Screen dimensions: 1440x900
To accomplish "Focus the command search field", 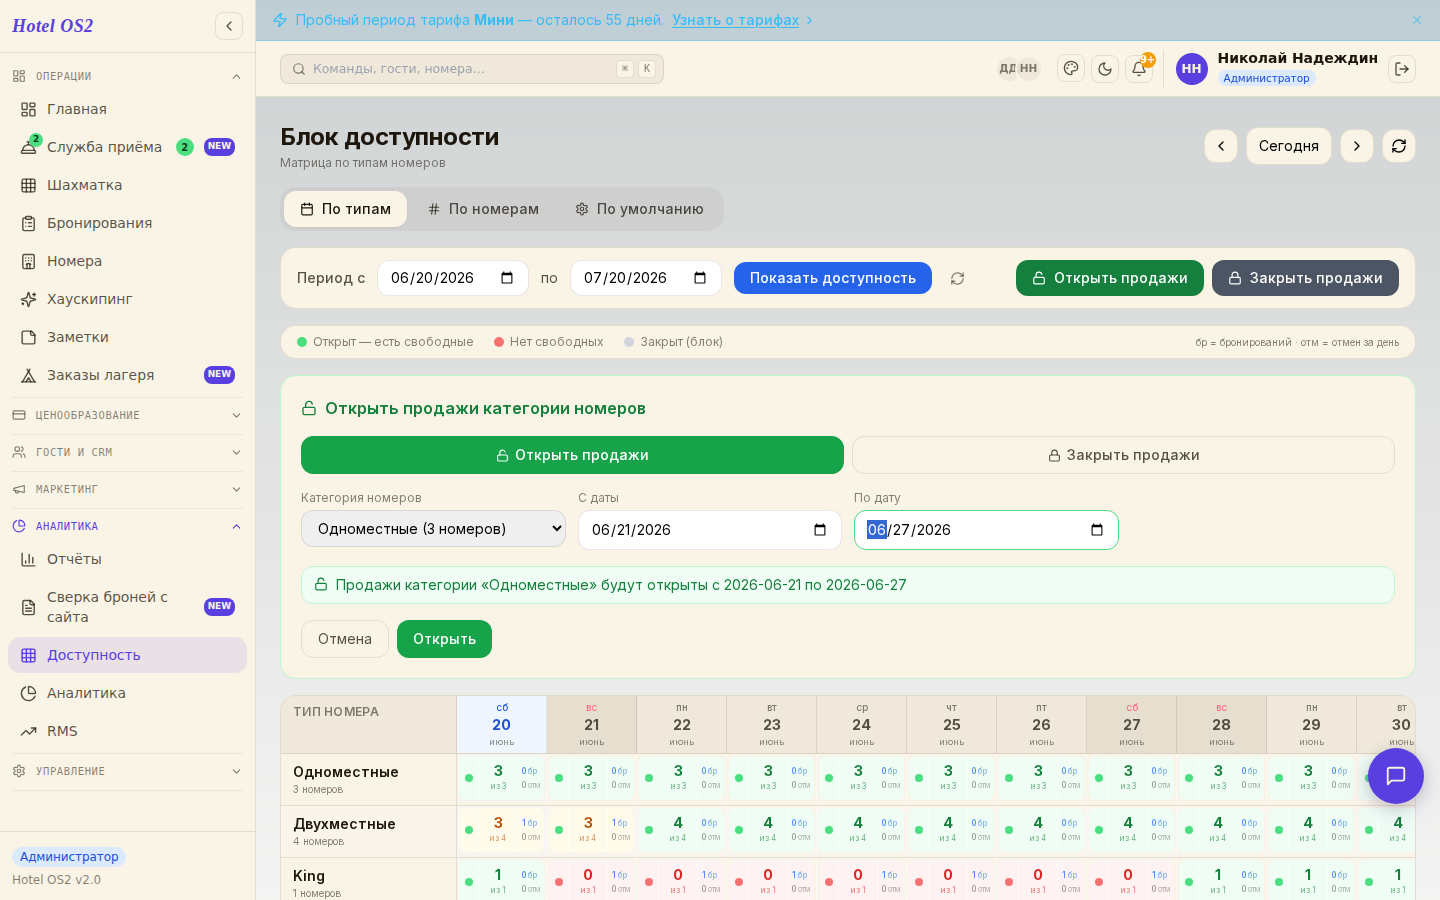I will 472,69.
